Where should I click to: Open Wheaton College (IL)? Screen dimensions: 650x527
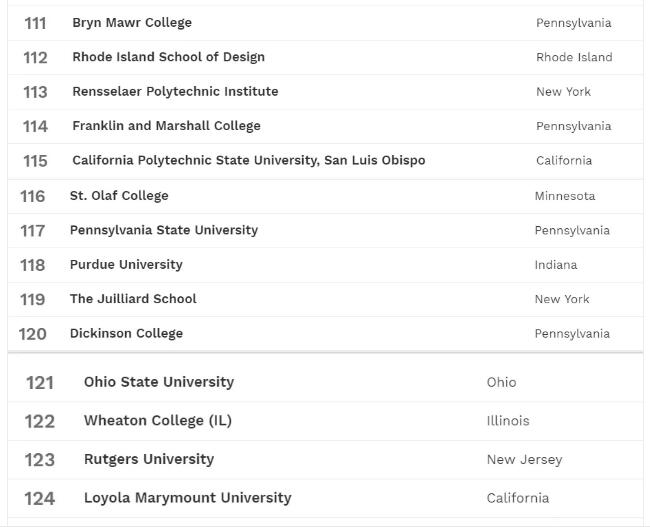(158, 421)
